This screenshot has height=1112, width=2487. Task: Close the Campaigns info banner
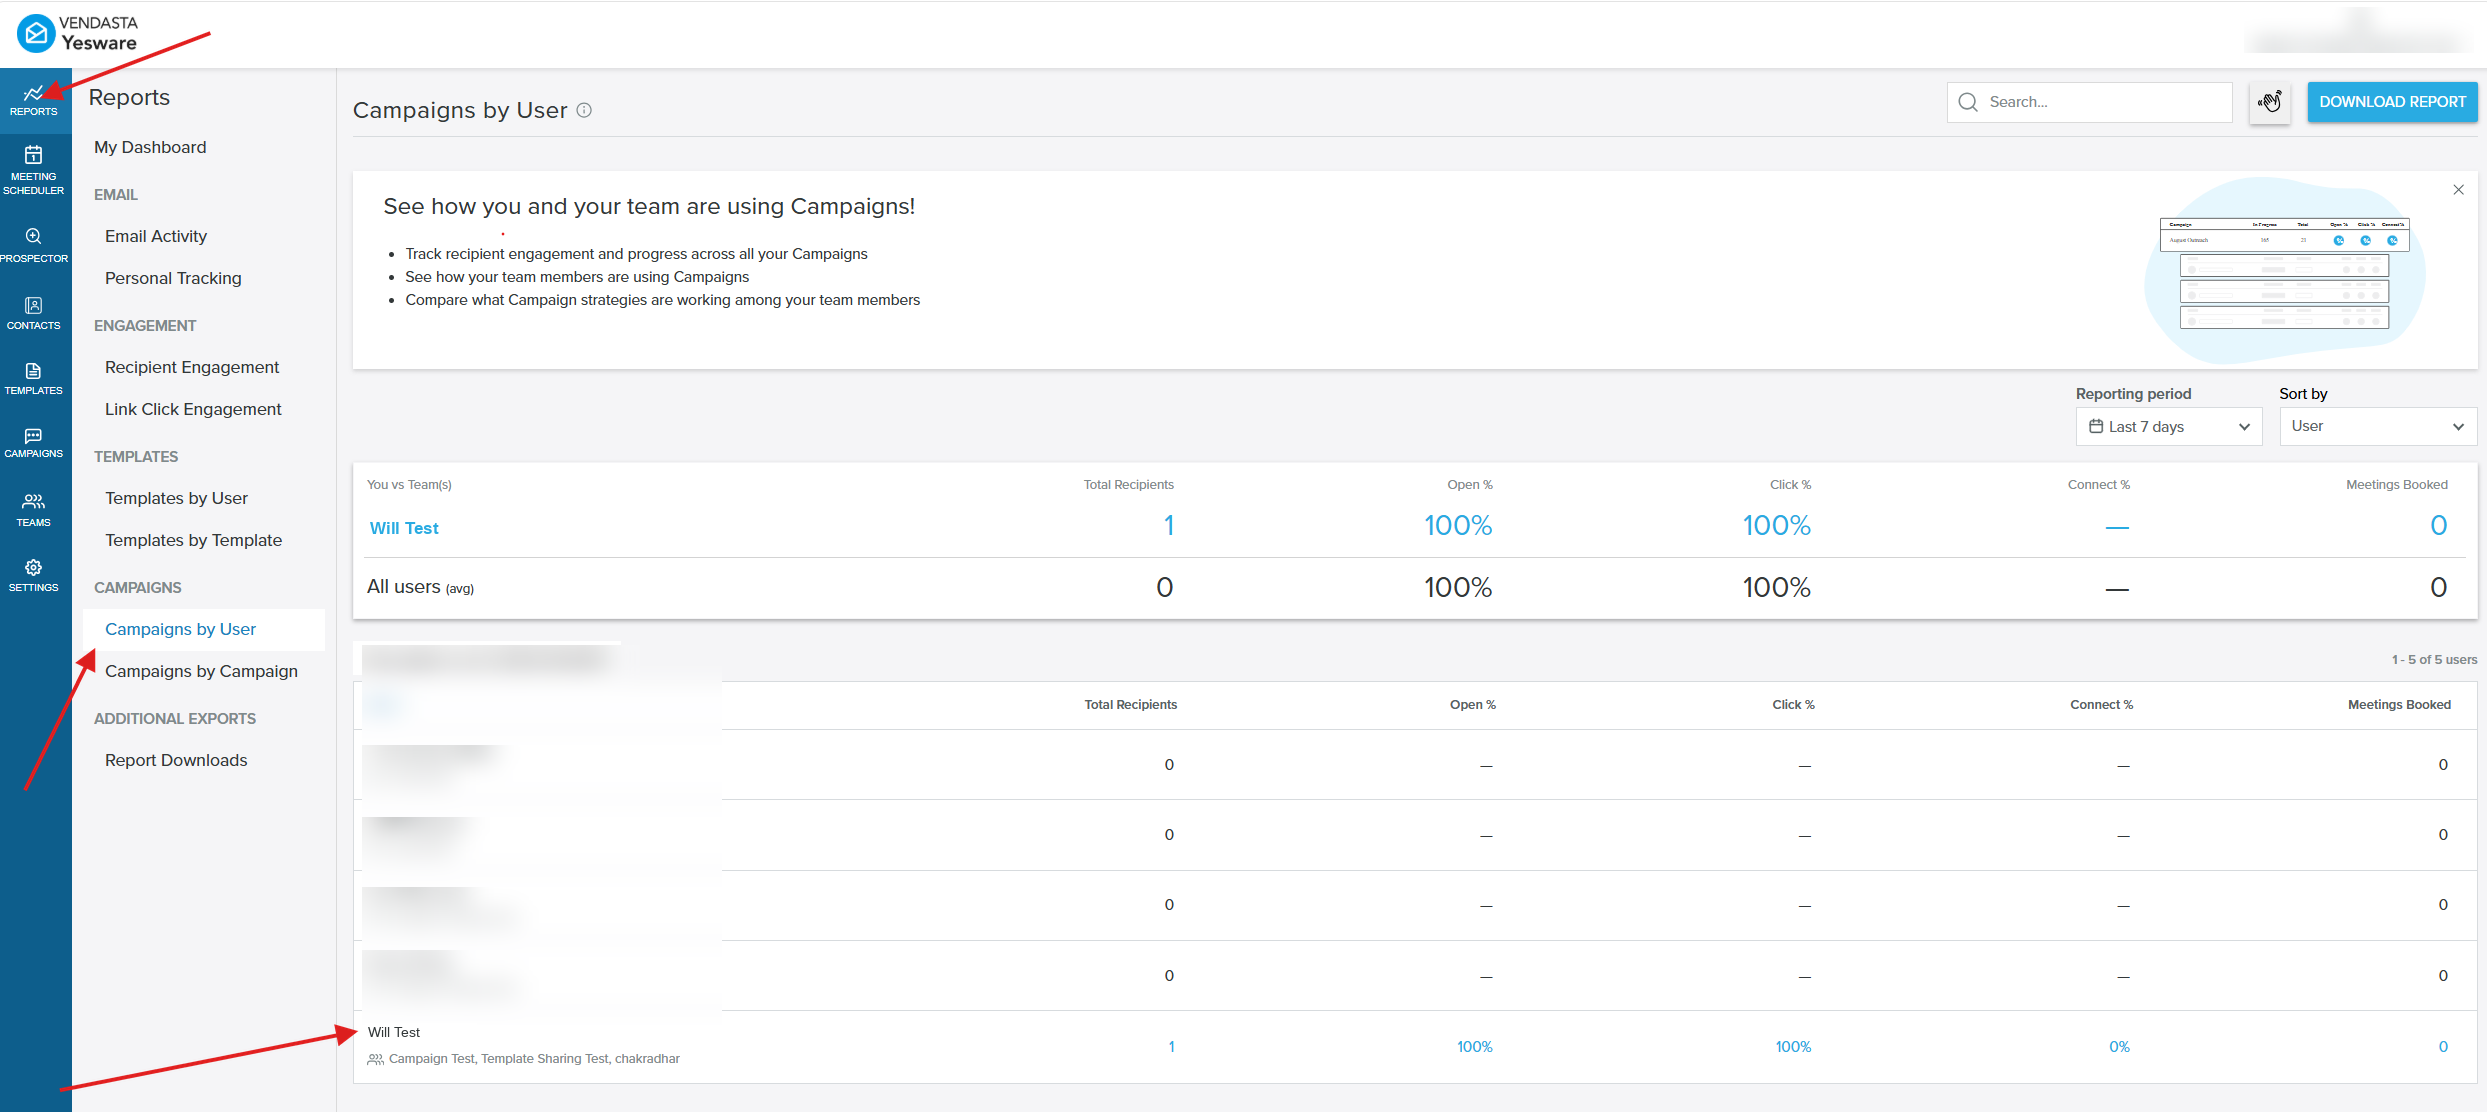tap(2458, 190)
